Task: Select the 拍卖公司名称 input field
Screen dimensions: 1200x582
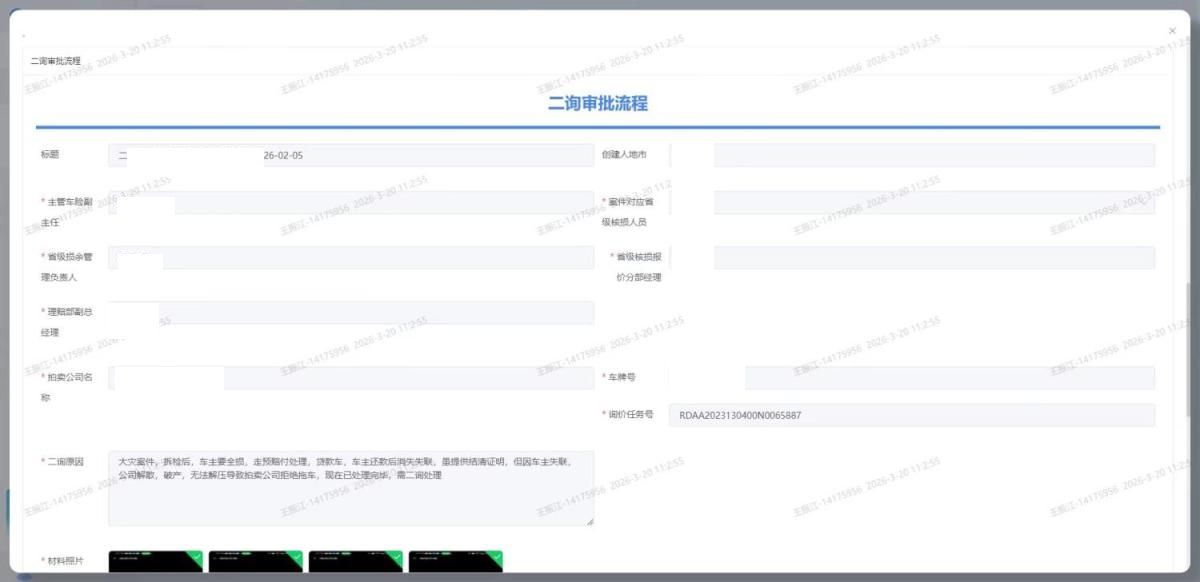Action: (350, 378)
